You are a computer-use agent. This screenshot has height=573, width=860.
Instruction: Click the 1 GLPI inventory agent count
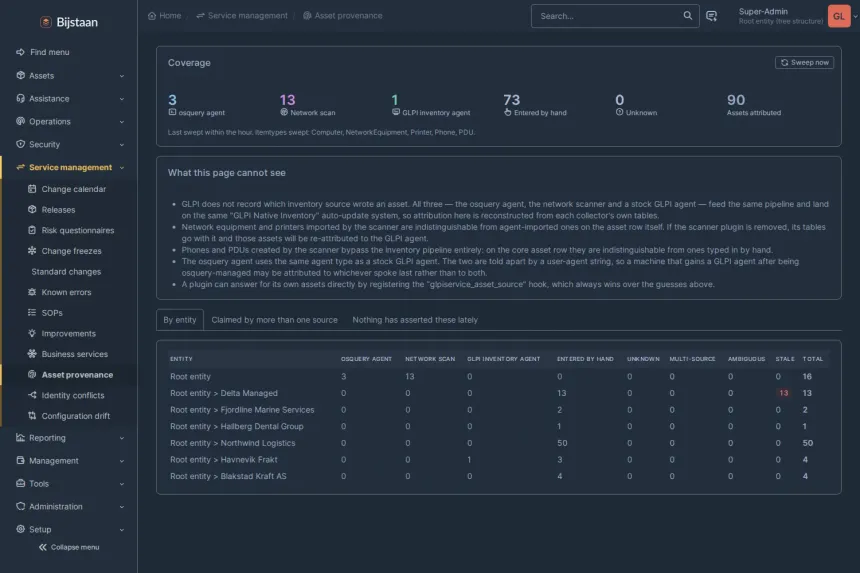point(394,100)
